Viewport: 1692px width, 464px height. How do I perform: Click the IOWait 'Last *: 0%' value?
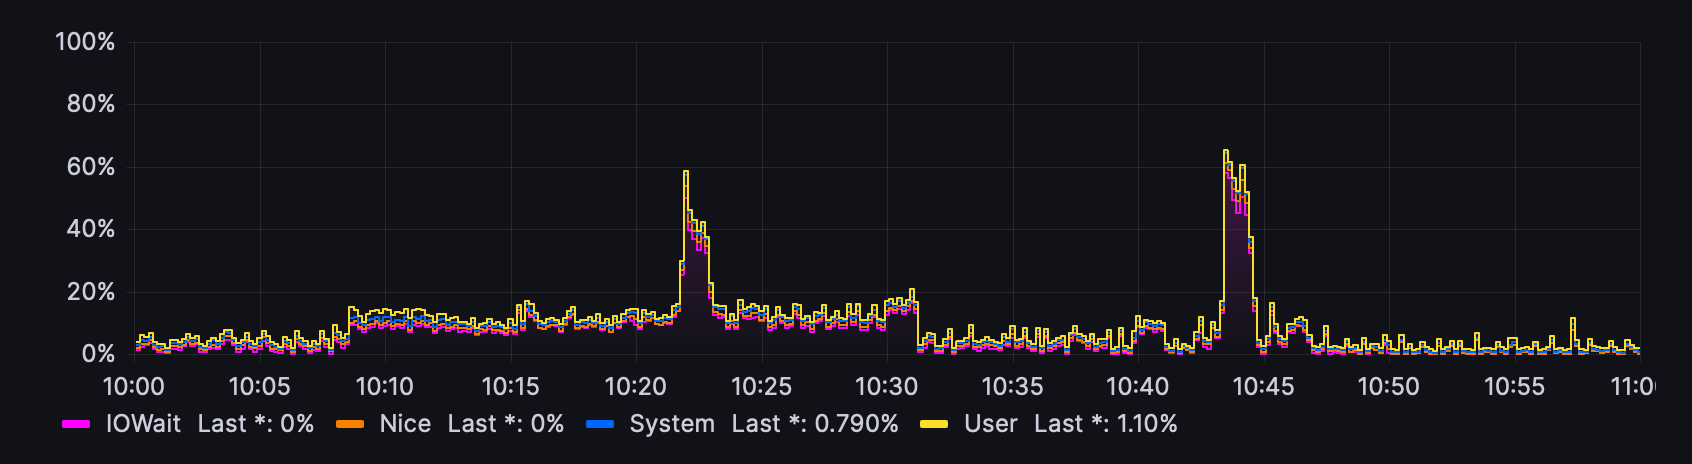click(256, 424)
